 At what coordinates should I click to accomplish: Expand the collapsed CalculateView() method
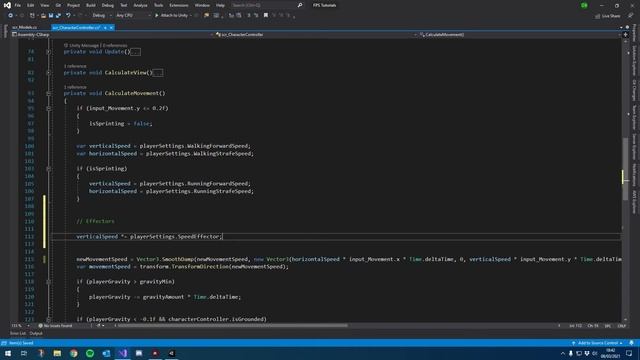49,73
